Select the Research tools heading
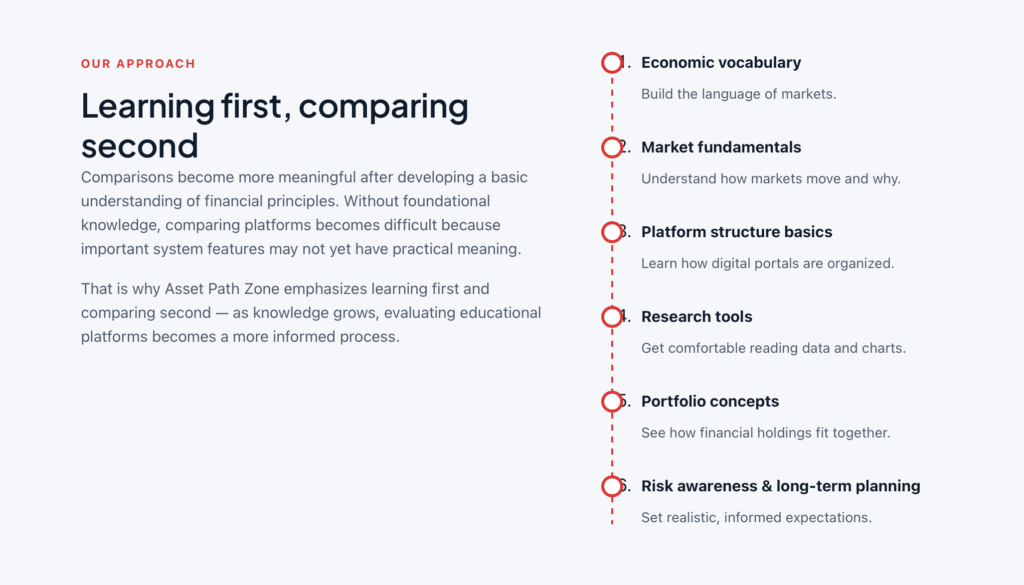Viewport: 1024px width, 585px height. pyautogui.click(x=696, y=317)
